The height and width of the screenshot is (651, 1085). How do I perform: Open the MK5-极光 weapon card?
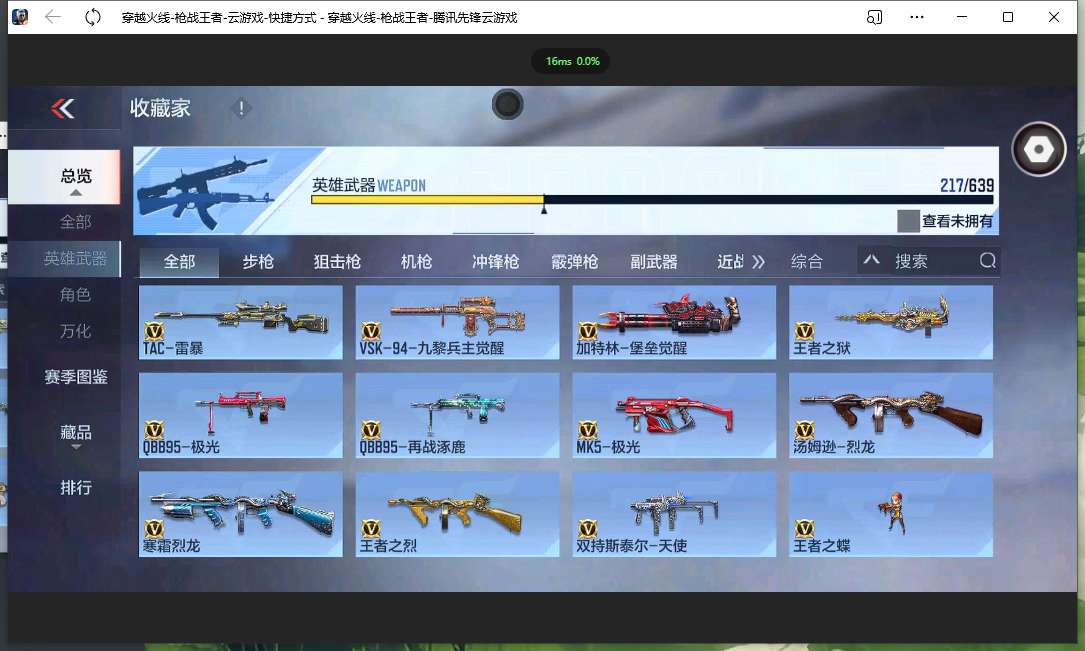tap(674, 415)
